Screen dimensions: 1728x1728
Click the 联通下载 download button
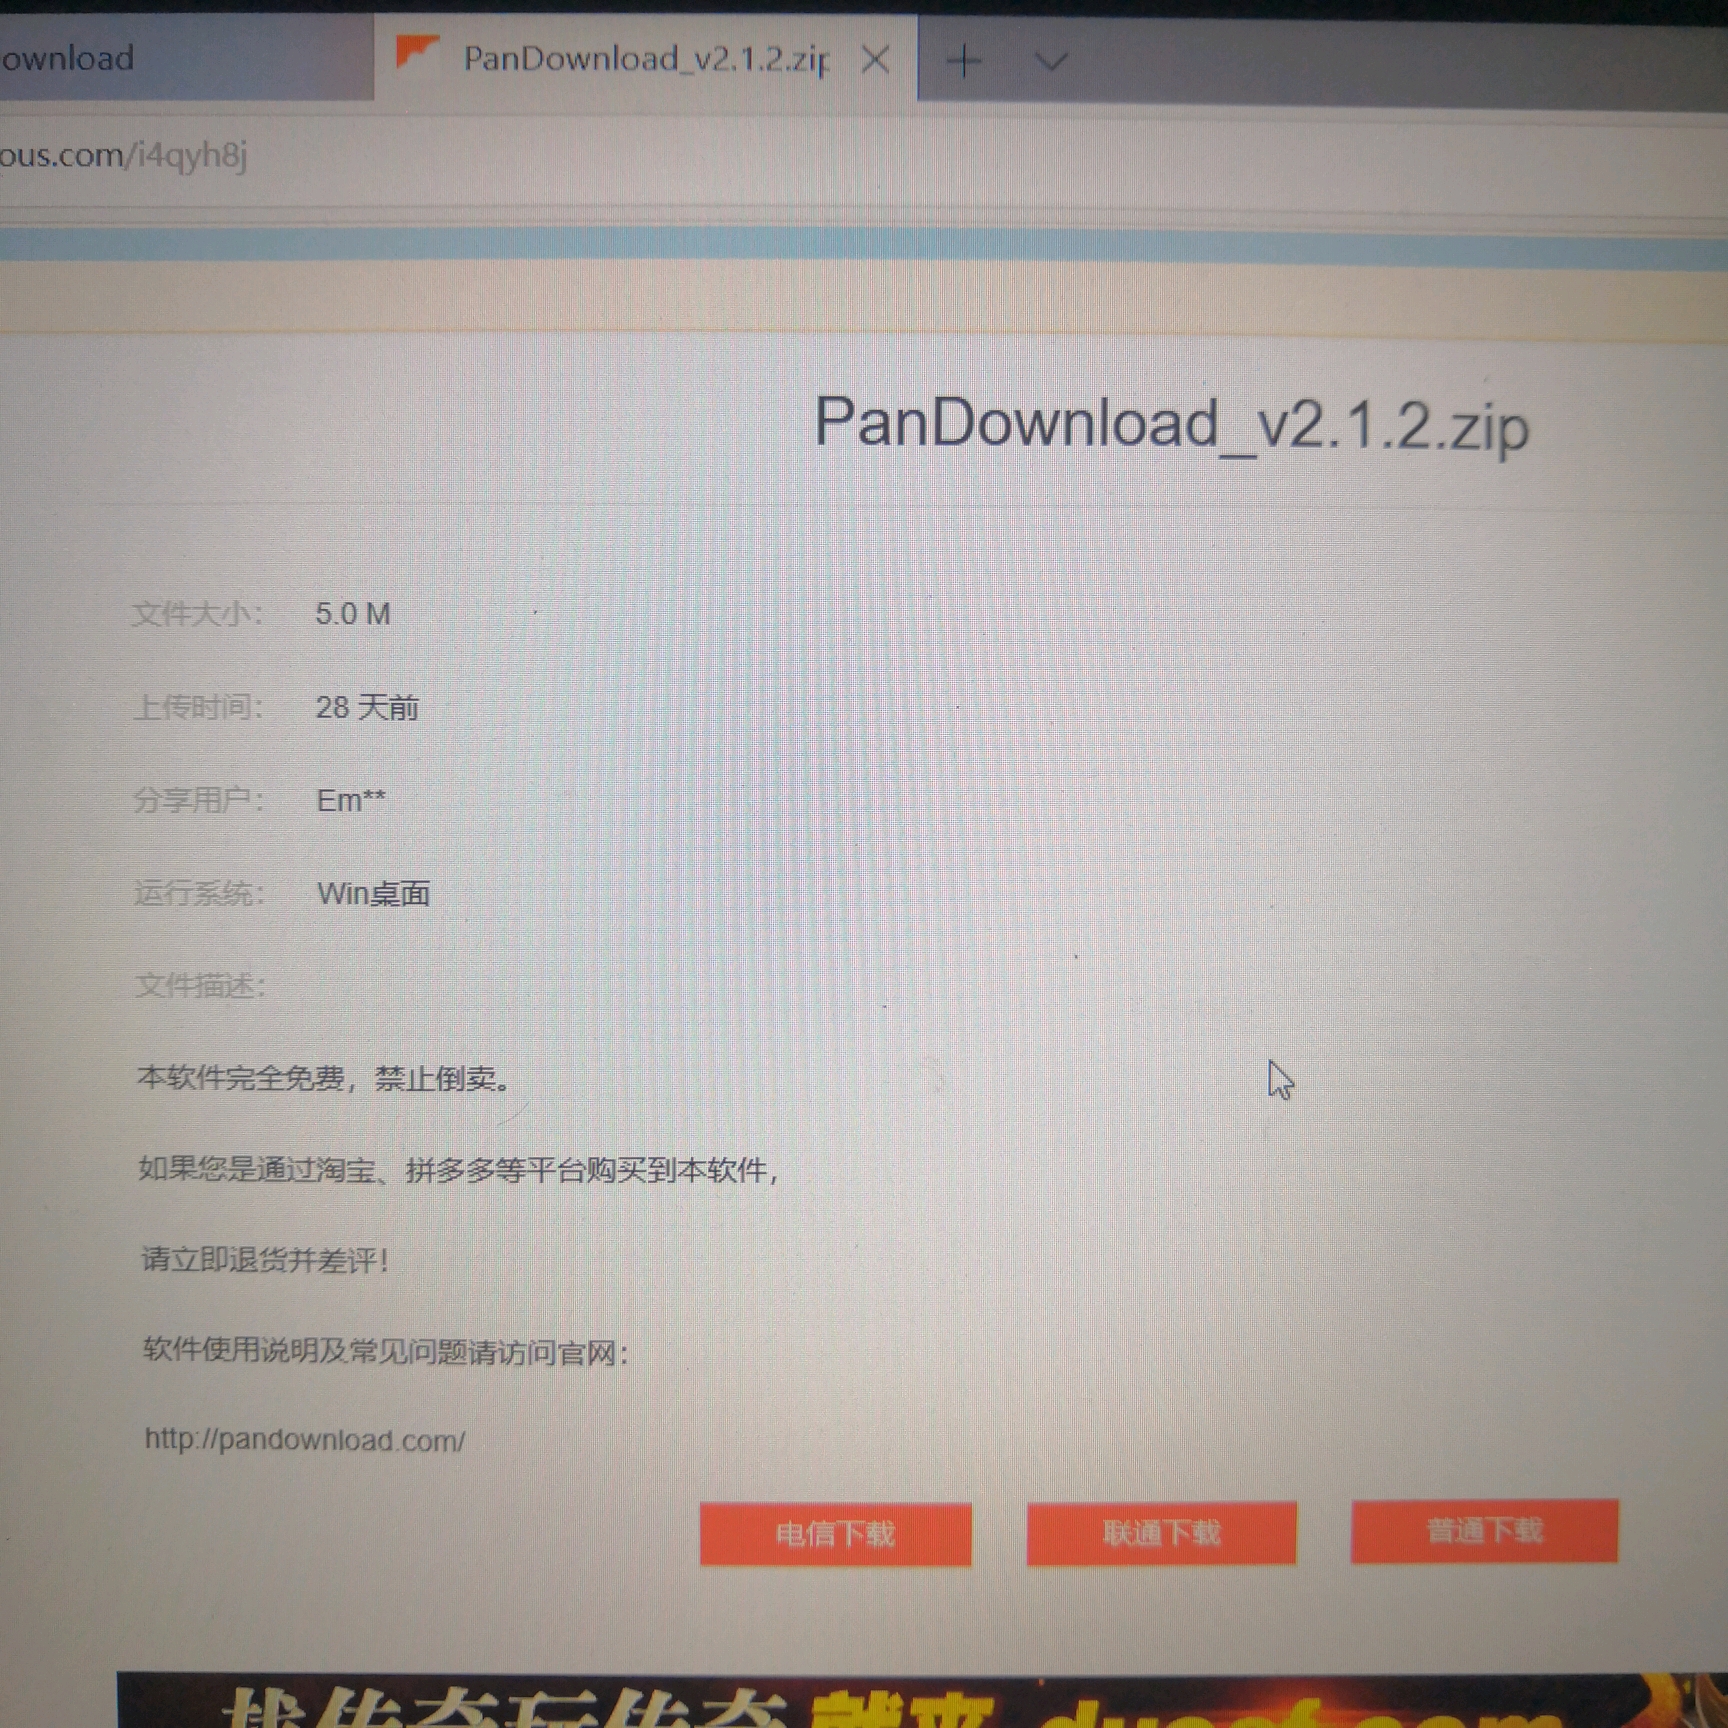click(1161, 1532)
